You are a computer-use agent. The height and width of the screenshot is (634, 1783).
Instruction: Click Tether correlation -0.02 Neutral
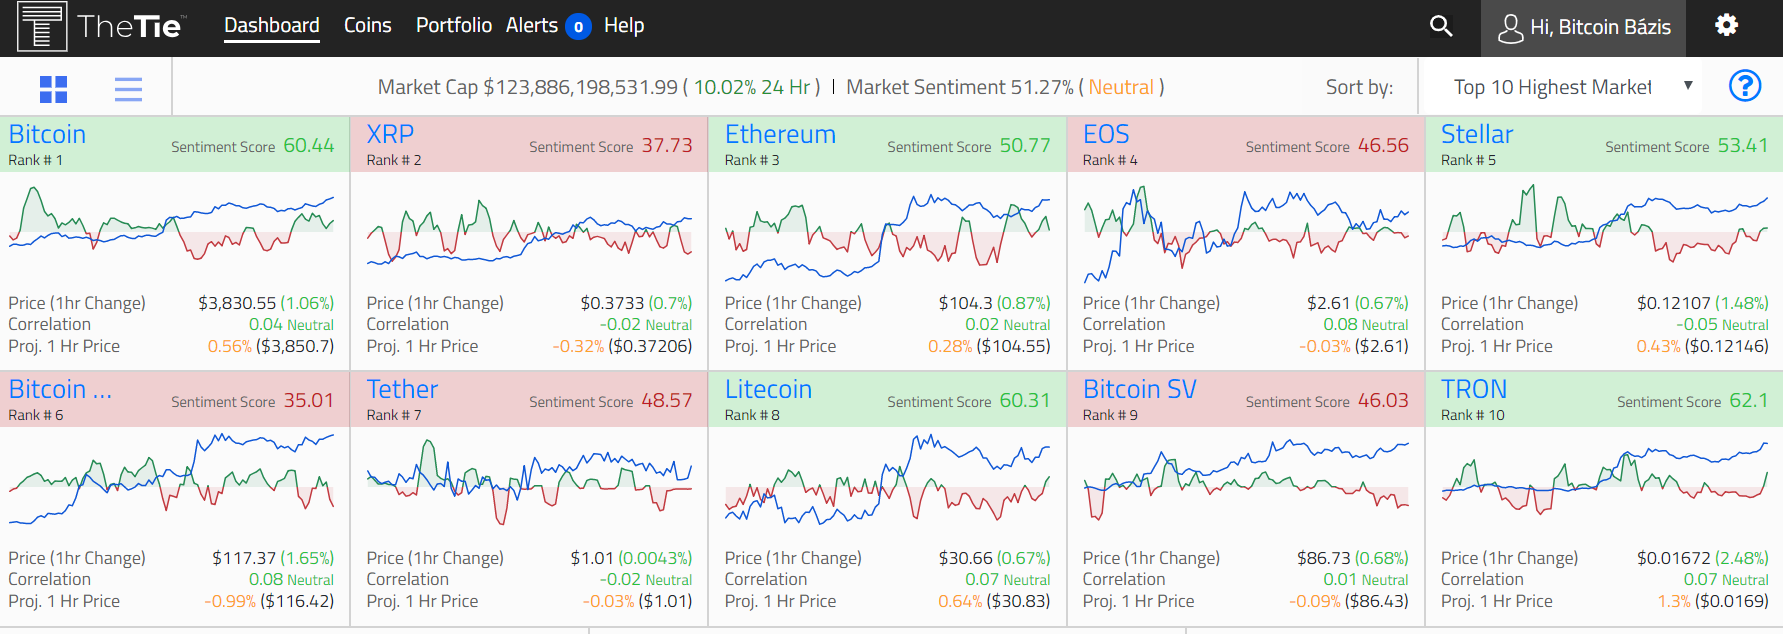646,579
